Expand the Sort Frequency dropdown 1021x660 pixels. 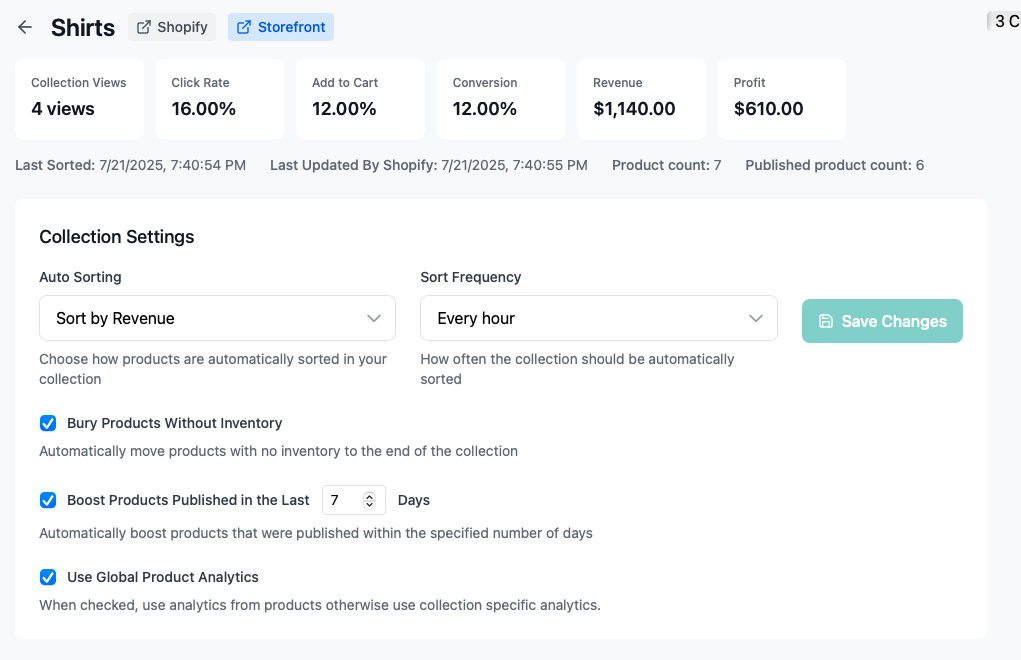(598, 318)
